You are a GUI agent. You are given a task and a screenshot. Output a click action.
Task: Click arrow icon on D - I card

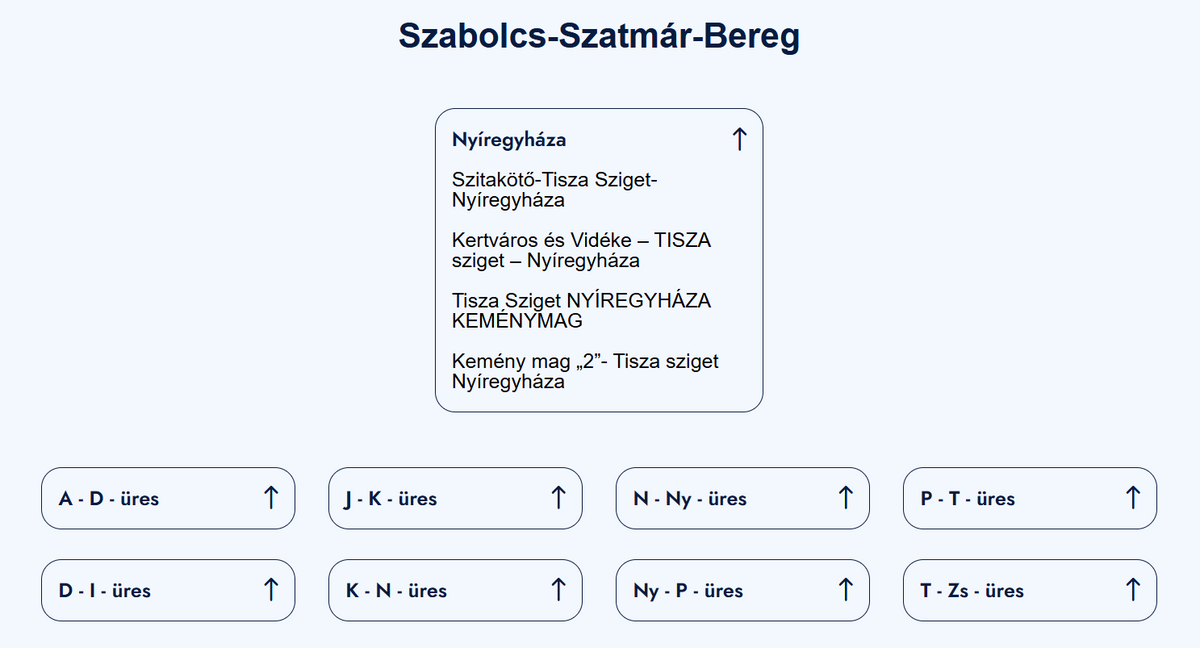click(271, 589)
